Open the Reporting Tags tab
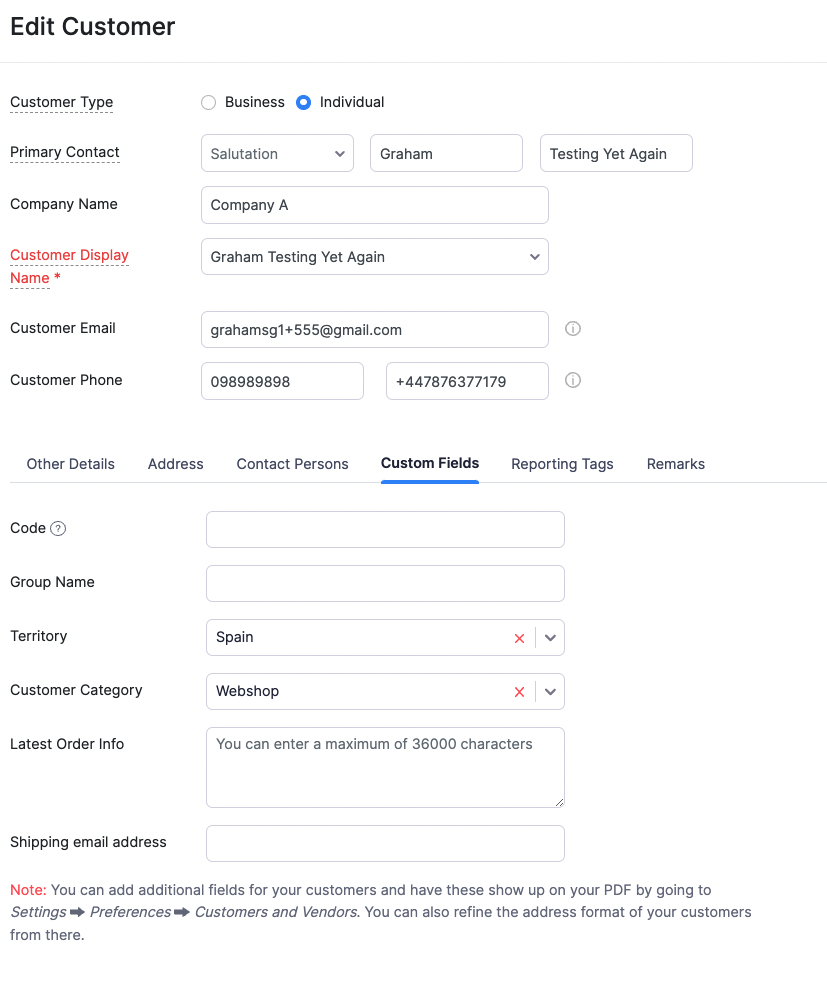Viewport: 827px width, 996px height. (x=562, y=464)
